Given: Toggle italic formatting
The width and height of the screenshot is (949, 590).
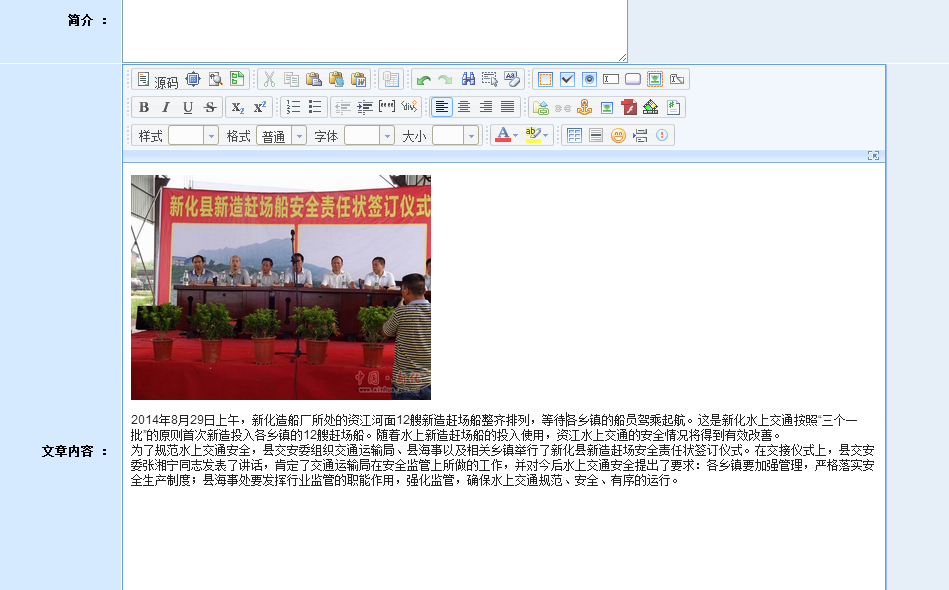Looking at the screenshot, I should 165,108.
